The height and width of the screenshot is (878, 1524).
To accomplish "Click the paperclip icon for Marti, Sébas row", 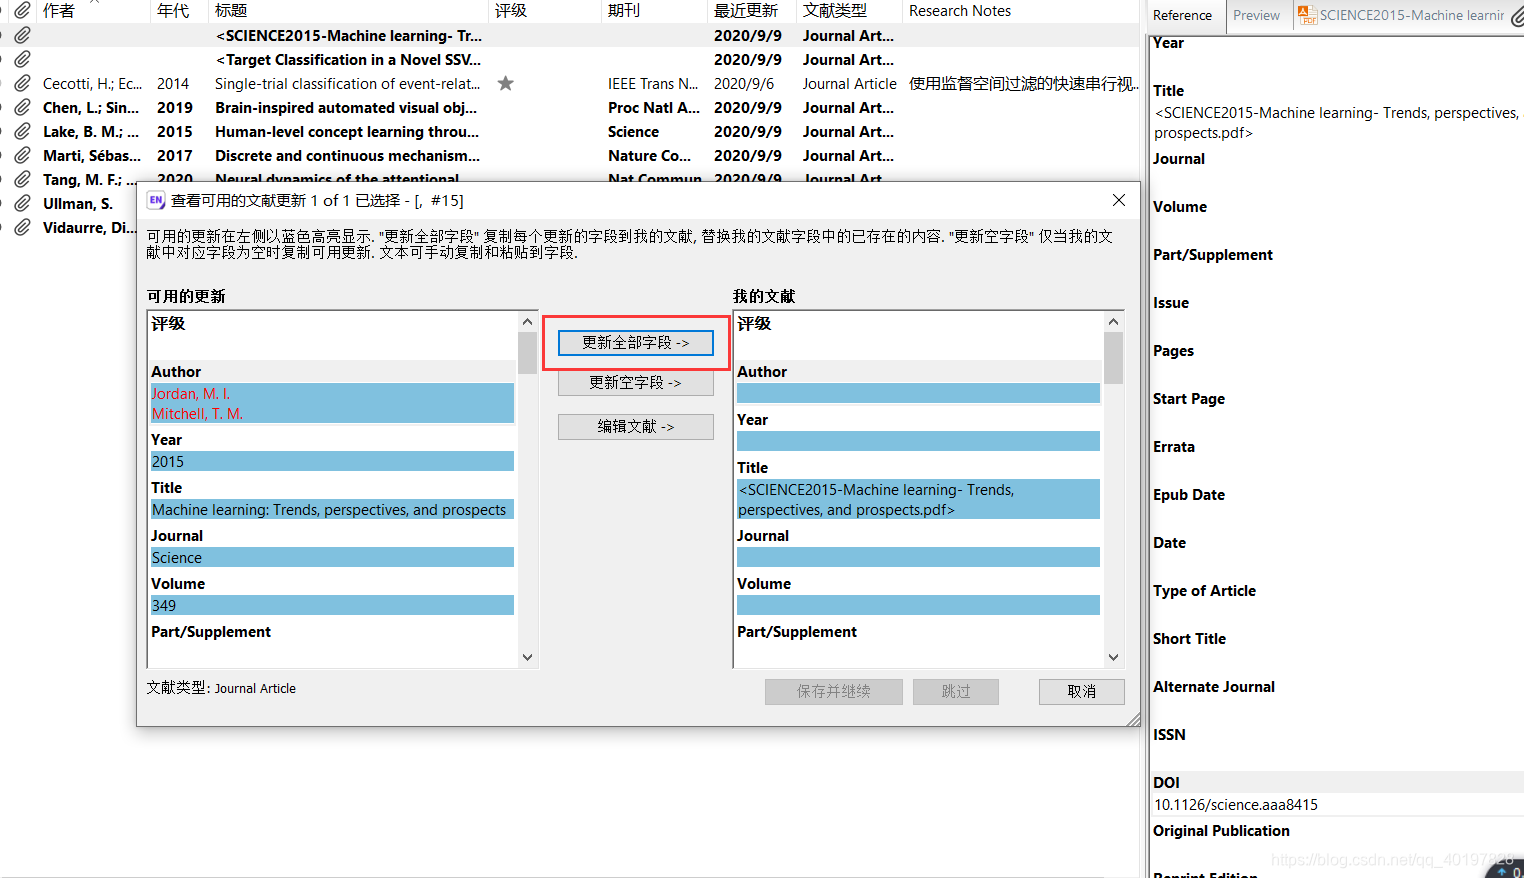I will (22, 155).
